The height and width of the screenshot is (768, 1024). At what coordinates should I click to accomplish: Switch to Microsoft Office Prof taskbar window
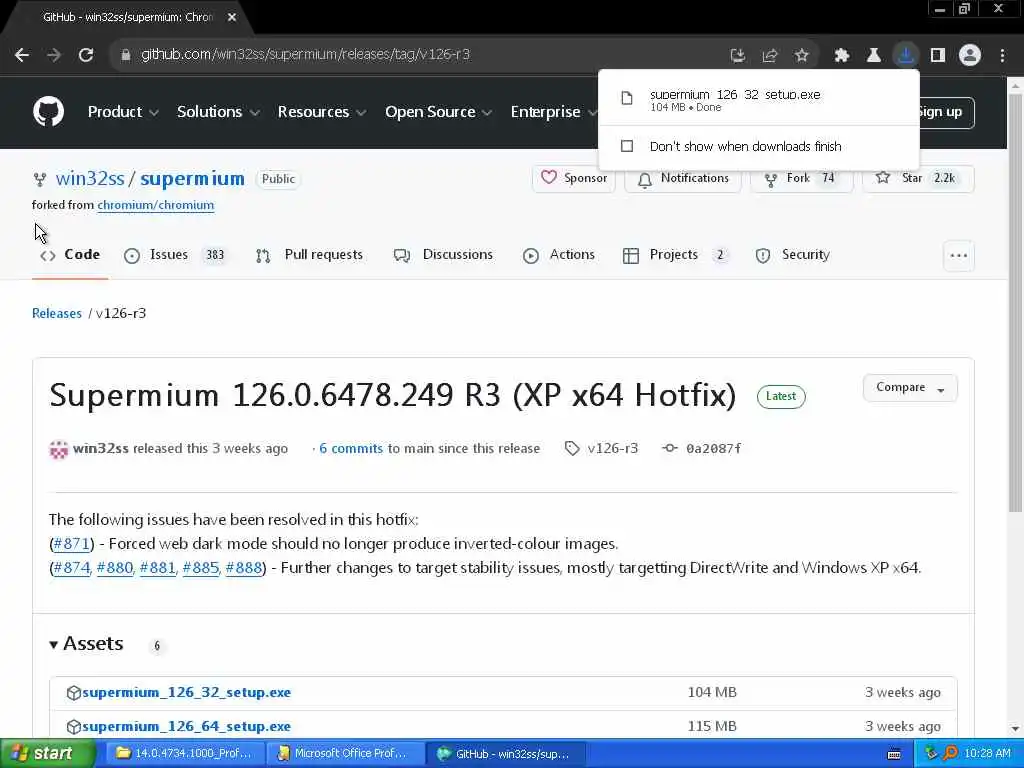[x=345, y=754]
